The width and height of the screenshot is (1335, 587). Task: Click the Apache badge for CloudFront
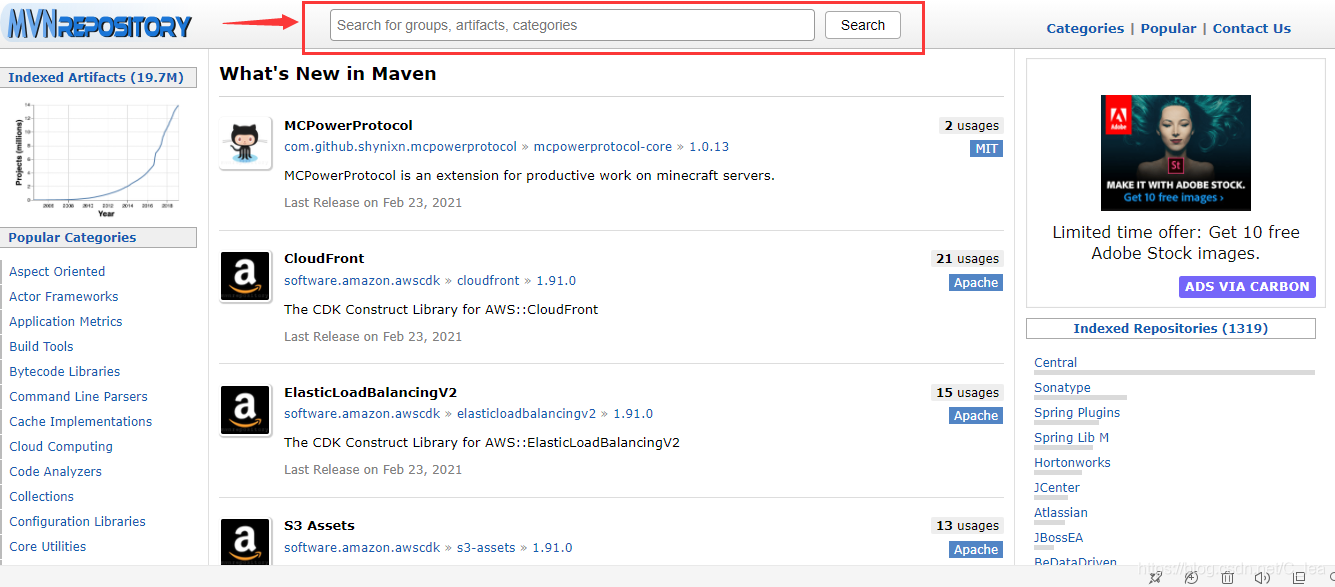[x=976, y=283]
